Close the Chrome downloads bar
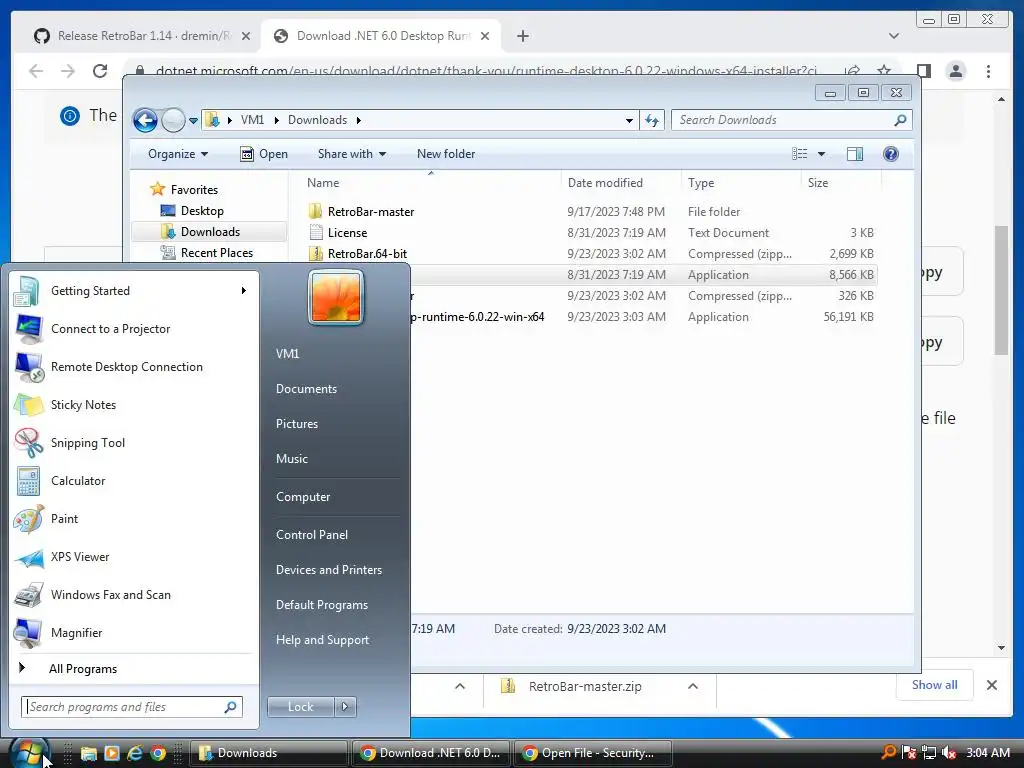 point(991,685)
